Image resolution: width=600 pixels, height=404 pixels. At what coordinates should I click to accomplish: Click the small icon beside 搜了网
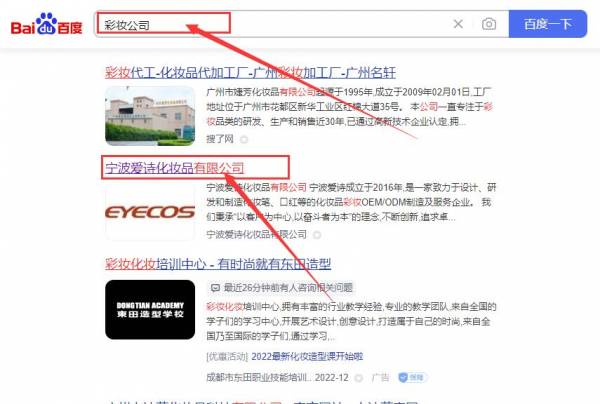tap(244, 140)
